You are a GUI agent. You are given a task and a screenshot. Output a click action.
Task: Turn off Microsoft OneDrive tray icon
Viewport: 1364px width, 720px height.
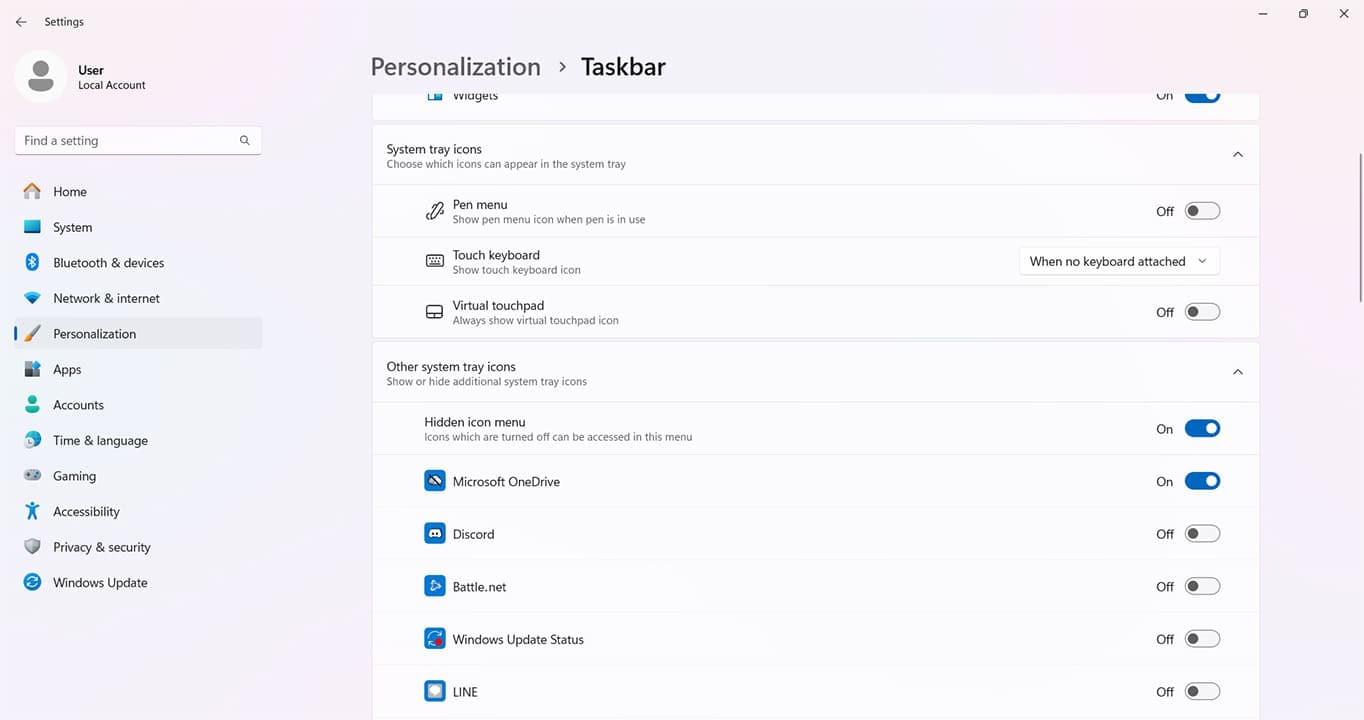pos(1202,480)
